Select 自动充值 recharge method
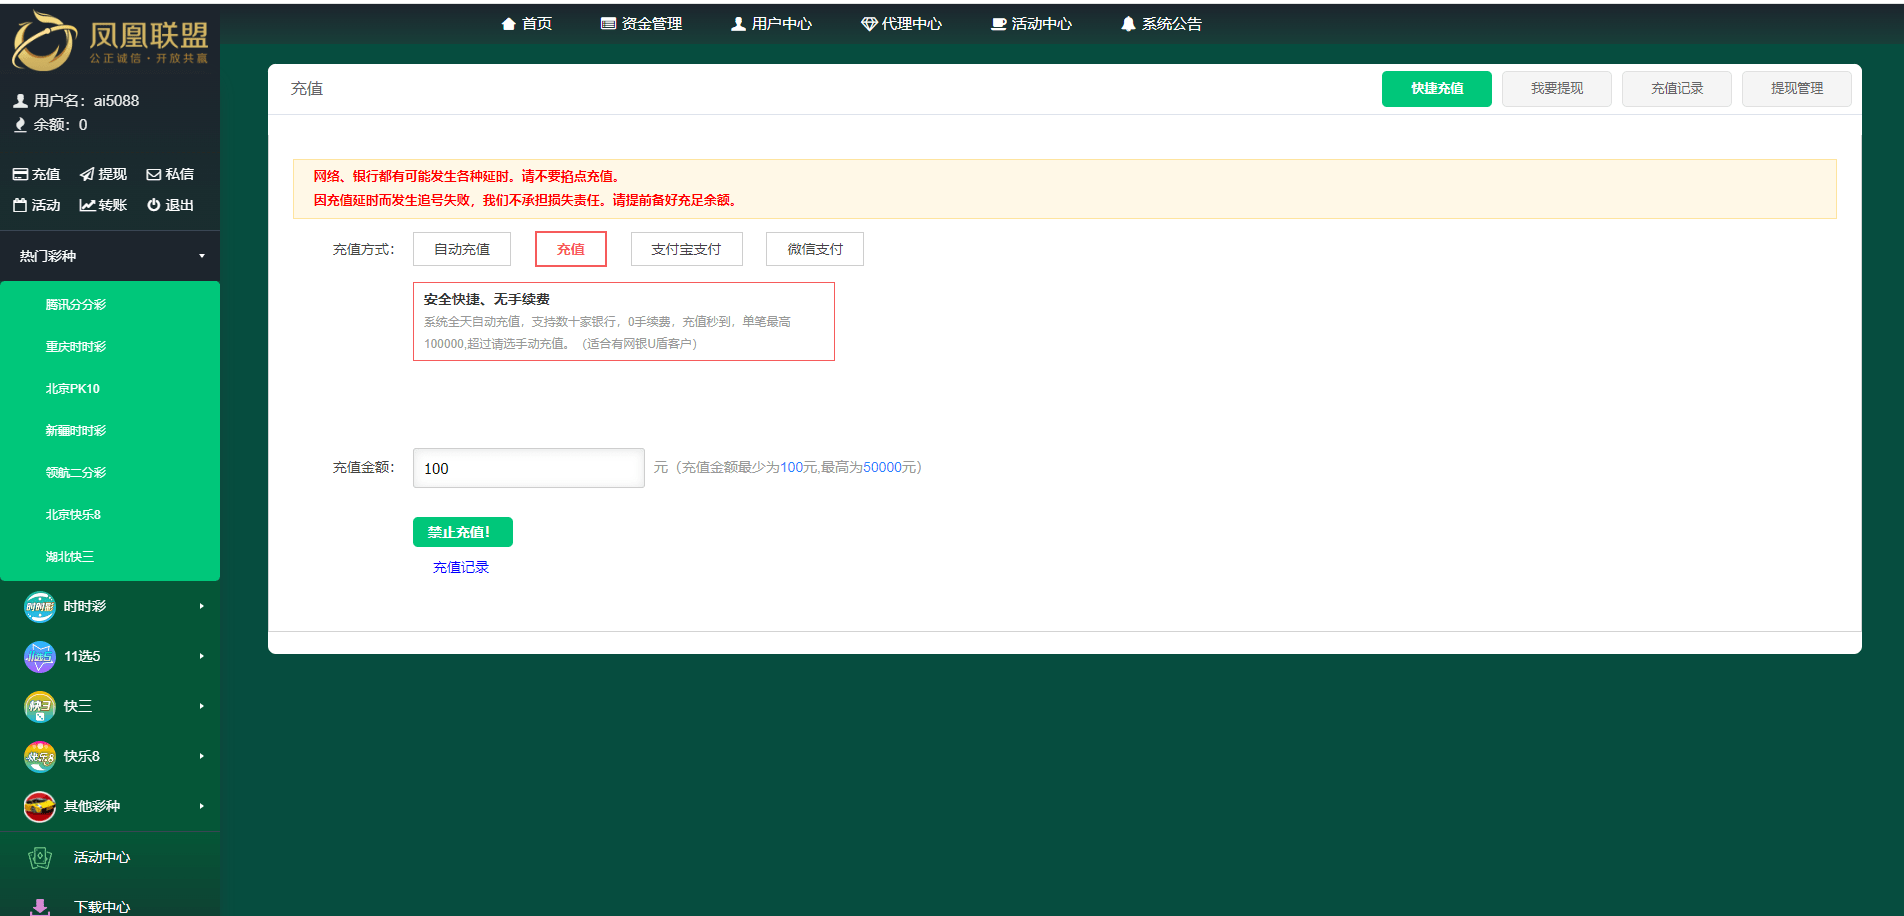Screen dimensions: 1904x916 [462, 249]
